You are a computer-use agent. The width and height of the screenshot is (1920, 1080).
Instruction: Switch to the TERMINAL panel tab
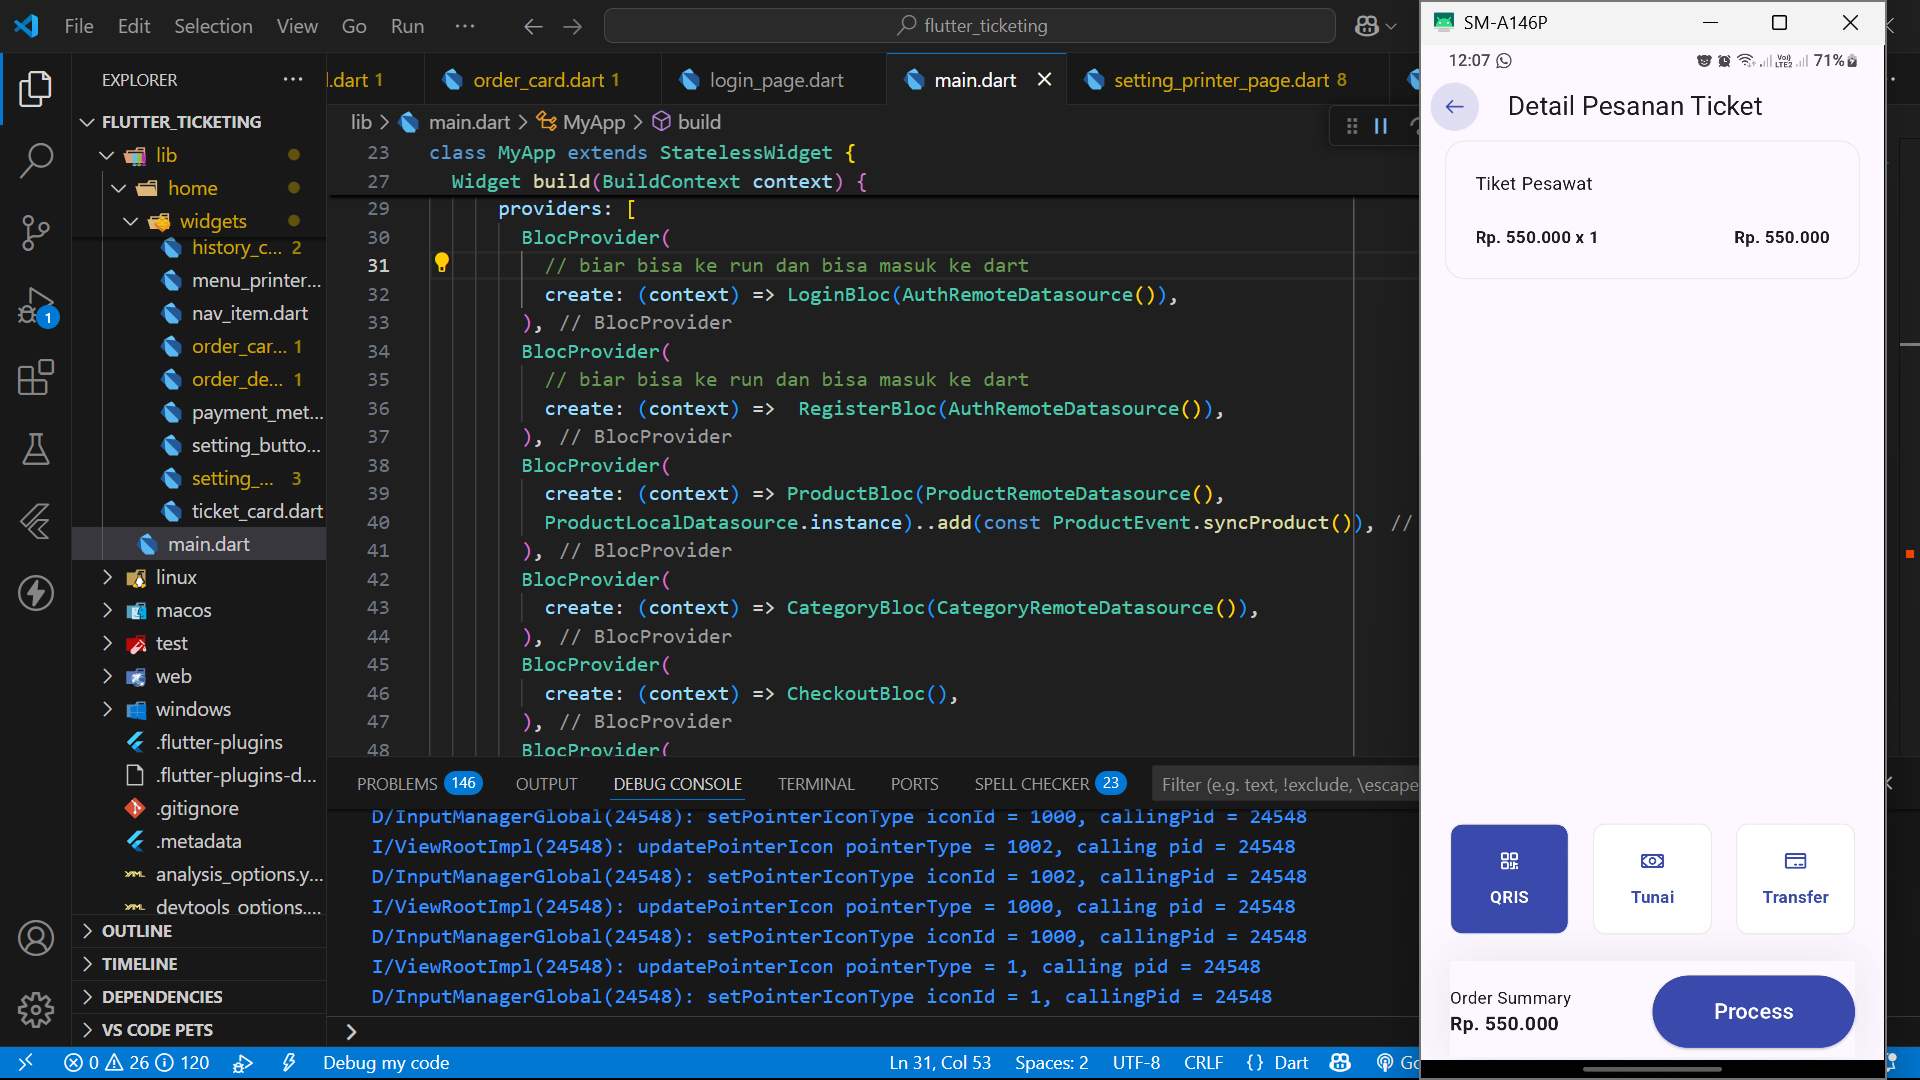[x=816, y=784]
